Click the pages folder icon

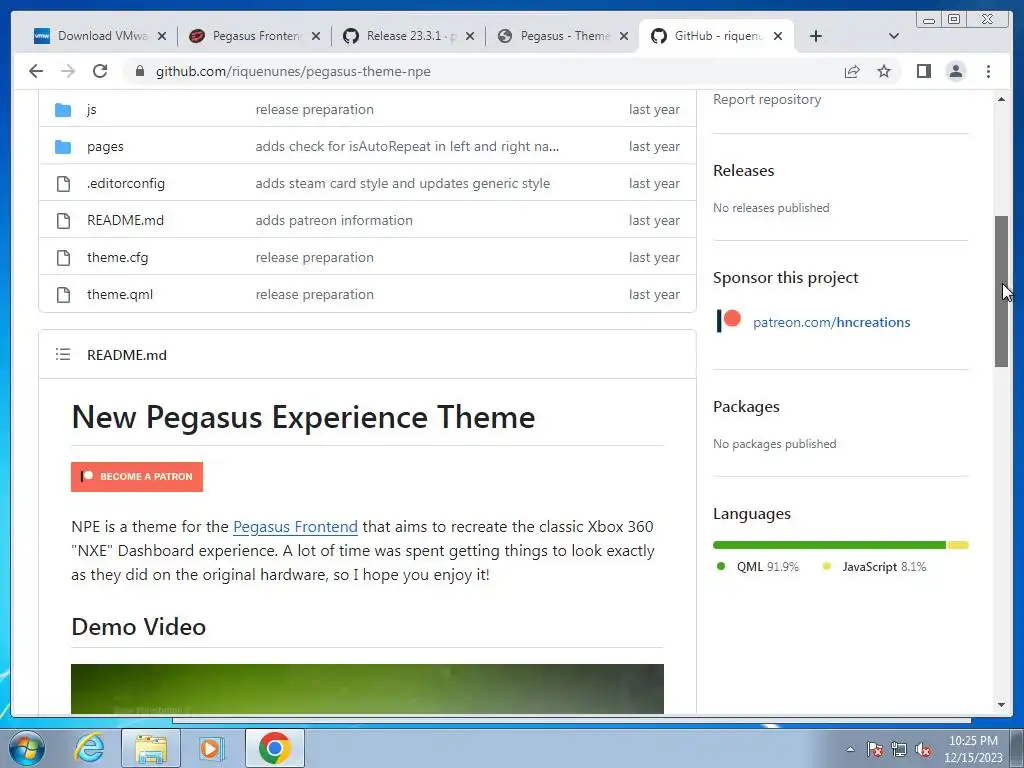[63, 147]
